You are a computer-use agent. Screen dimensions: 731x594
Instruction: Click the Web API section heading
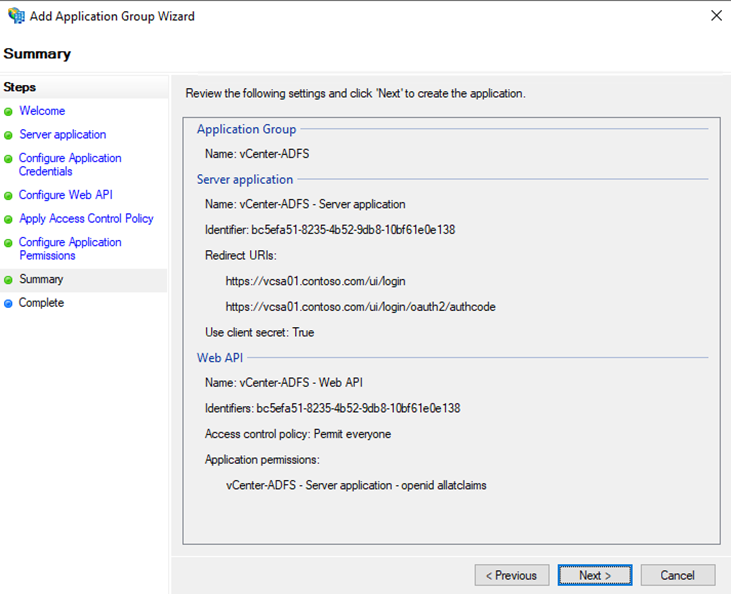pyautogui.click(x=220, y=358)
